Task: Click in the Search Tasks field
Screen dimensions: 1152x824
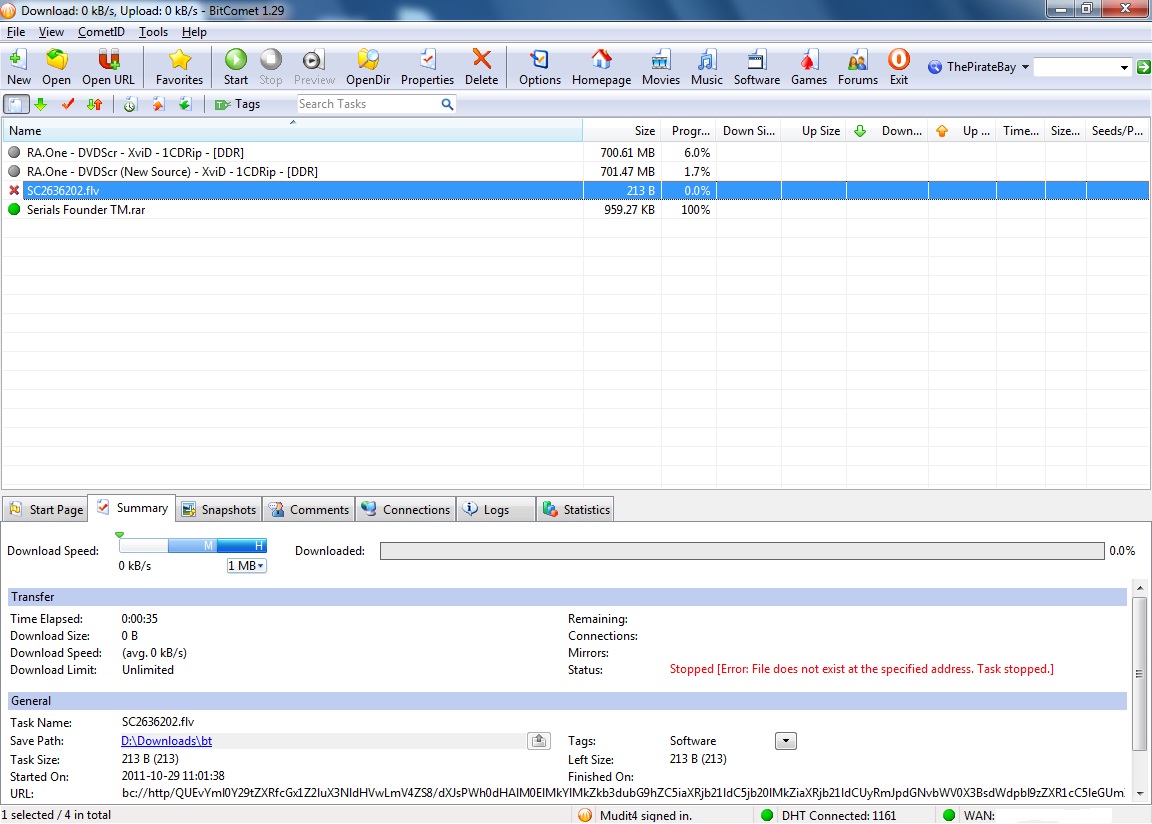Action: pyautogui.click(x=367, y=104)
